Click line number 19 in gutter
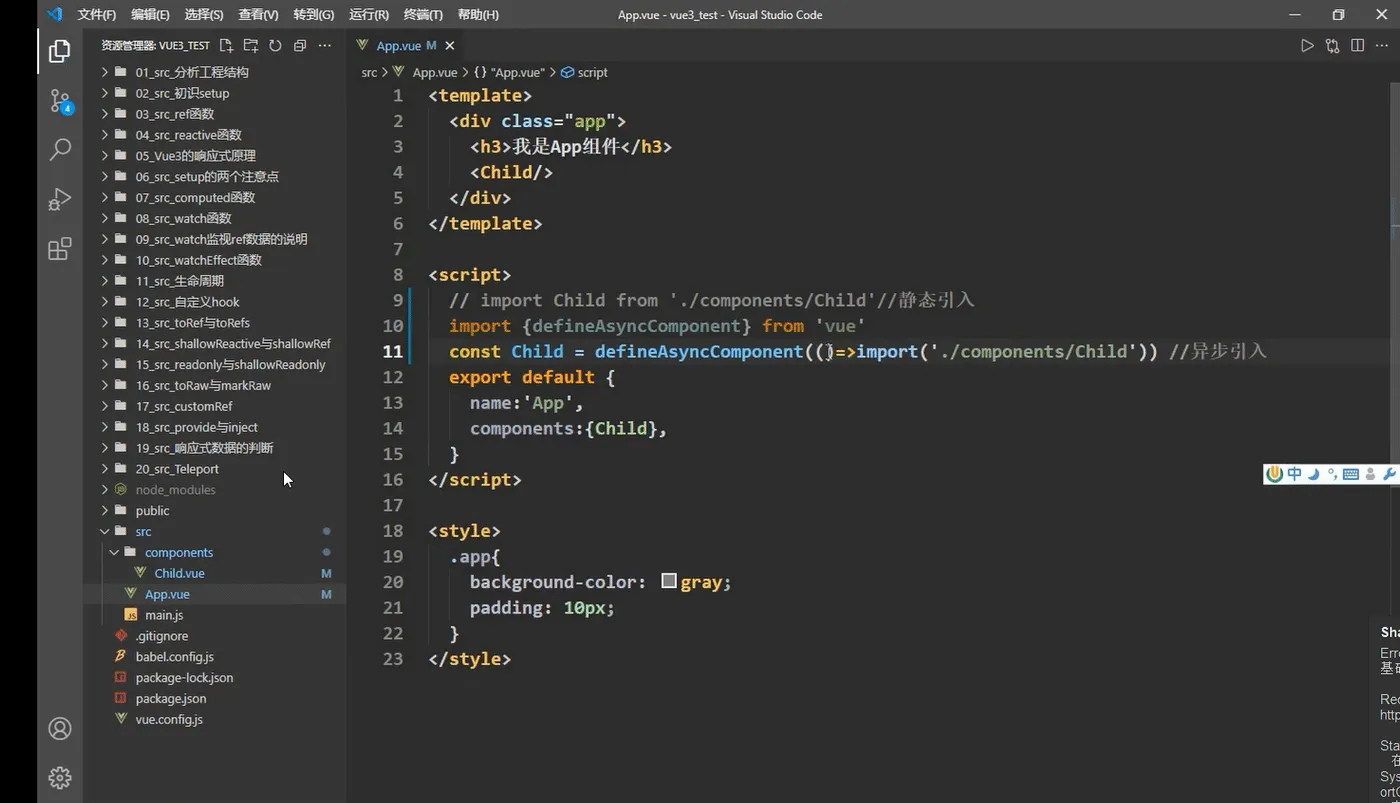The height and width of the screenshot is (803, 1400). (392, 556)
